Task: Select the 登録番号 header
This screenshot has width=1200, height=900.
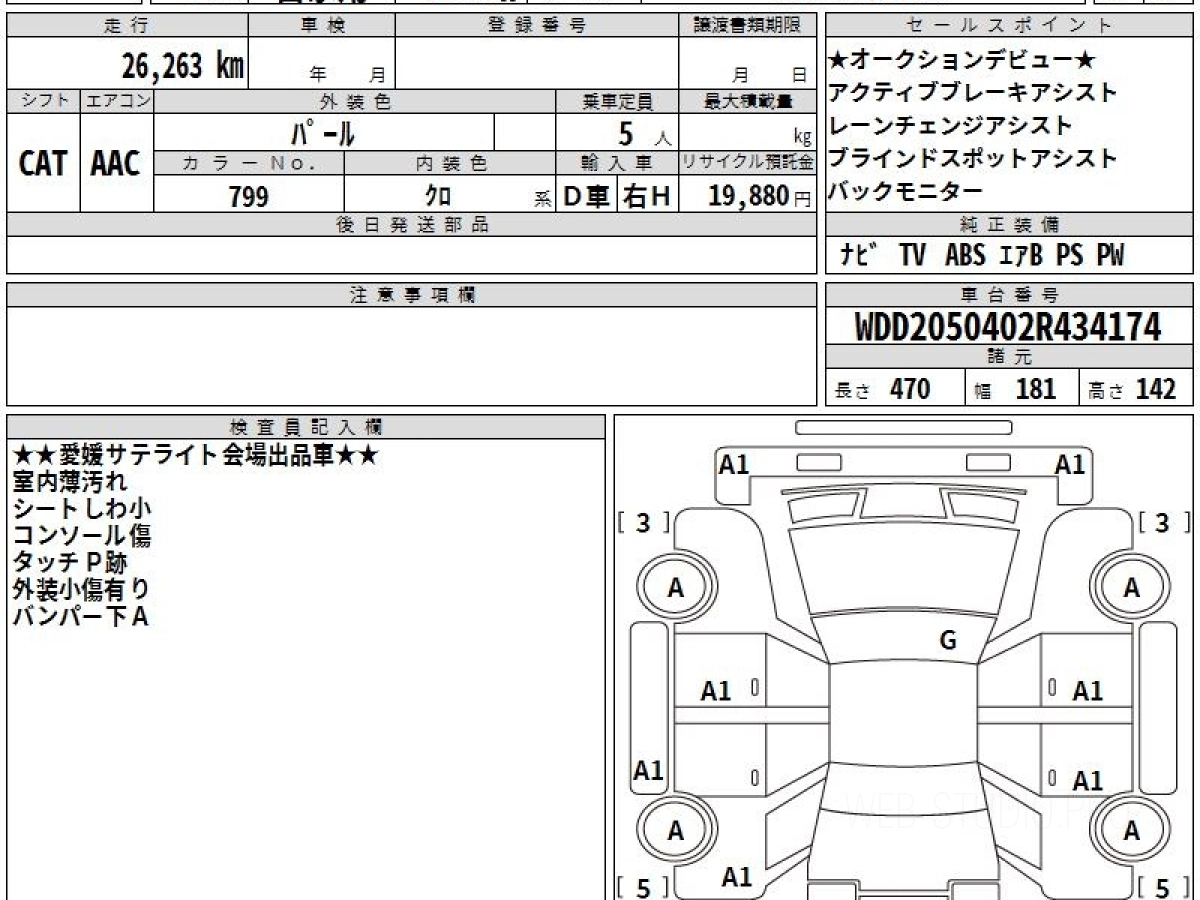Action: coord(537,26)
